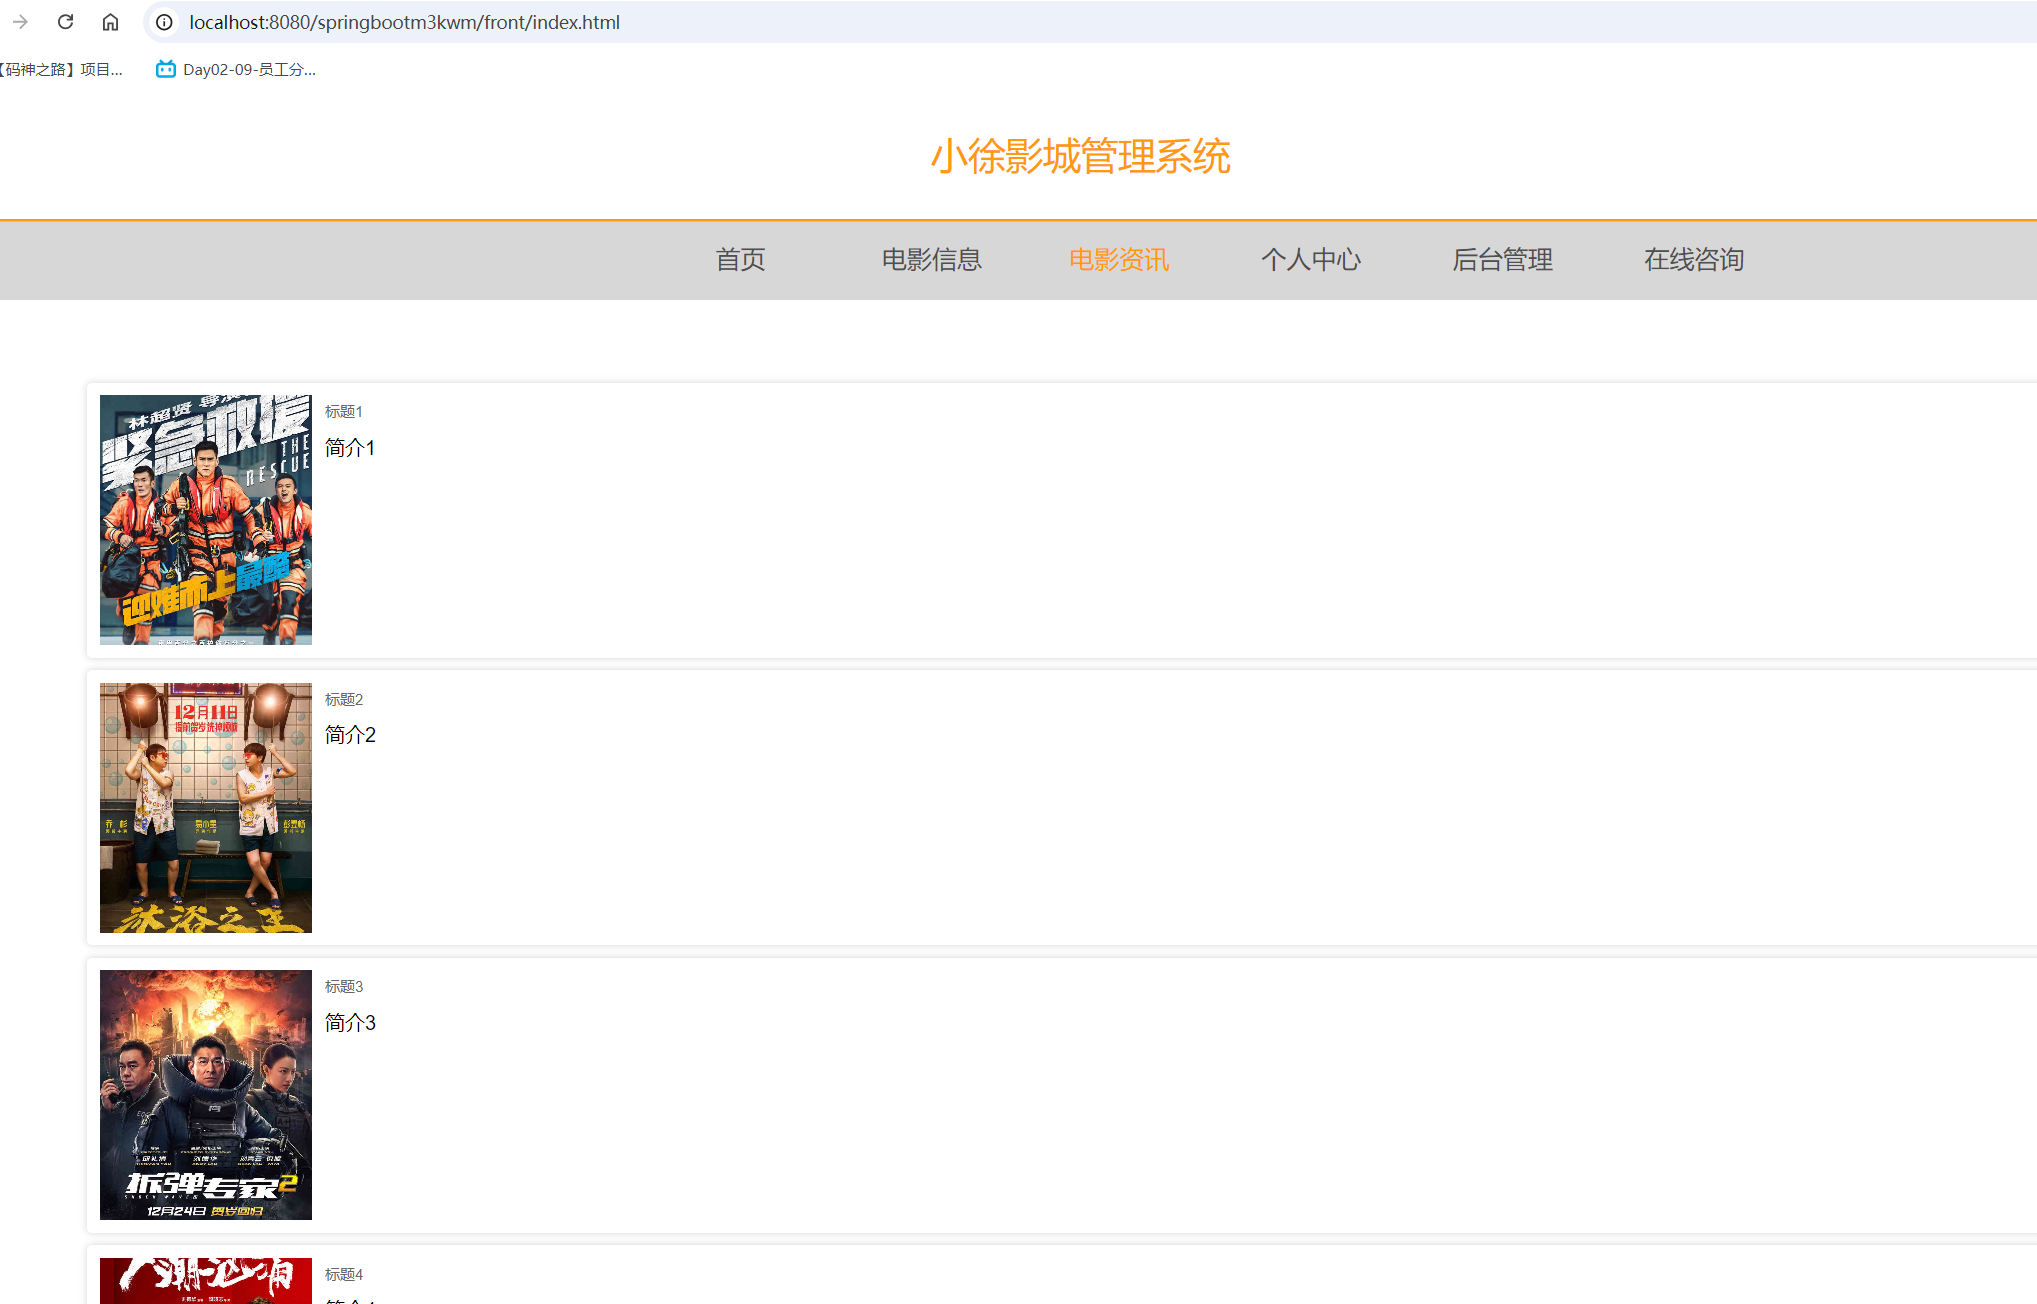The height and width of the screenshot is (1304, 2037).
Task: Click the 小徐影城管理系统 site title
Action: click(1080, 157)
